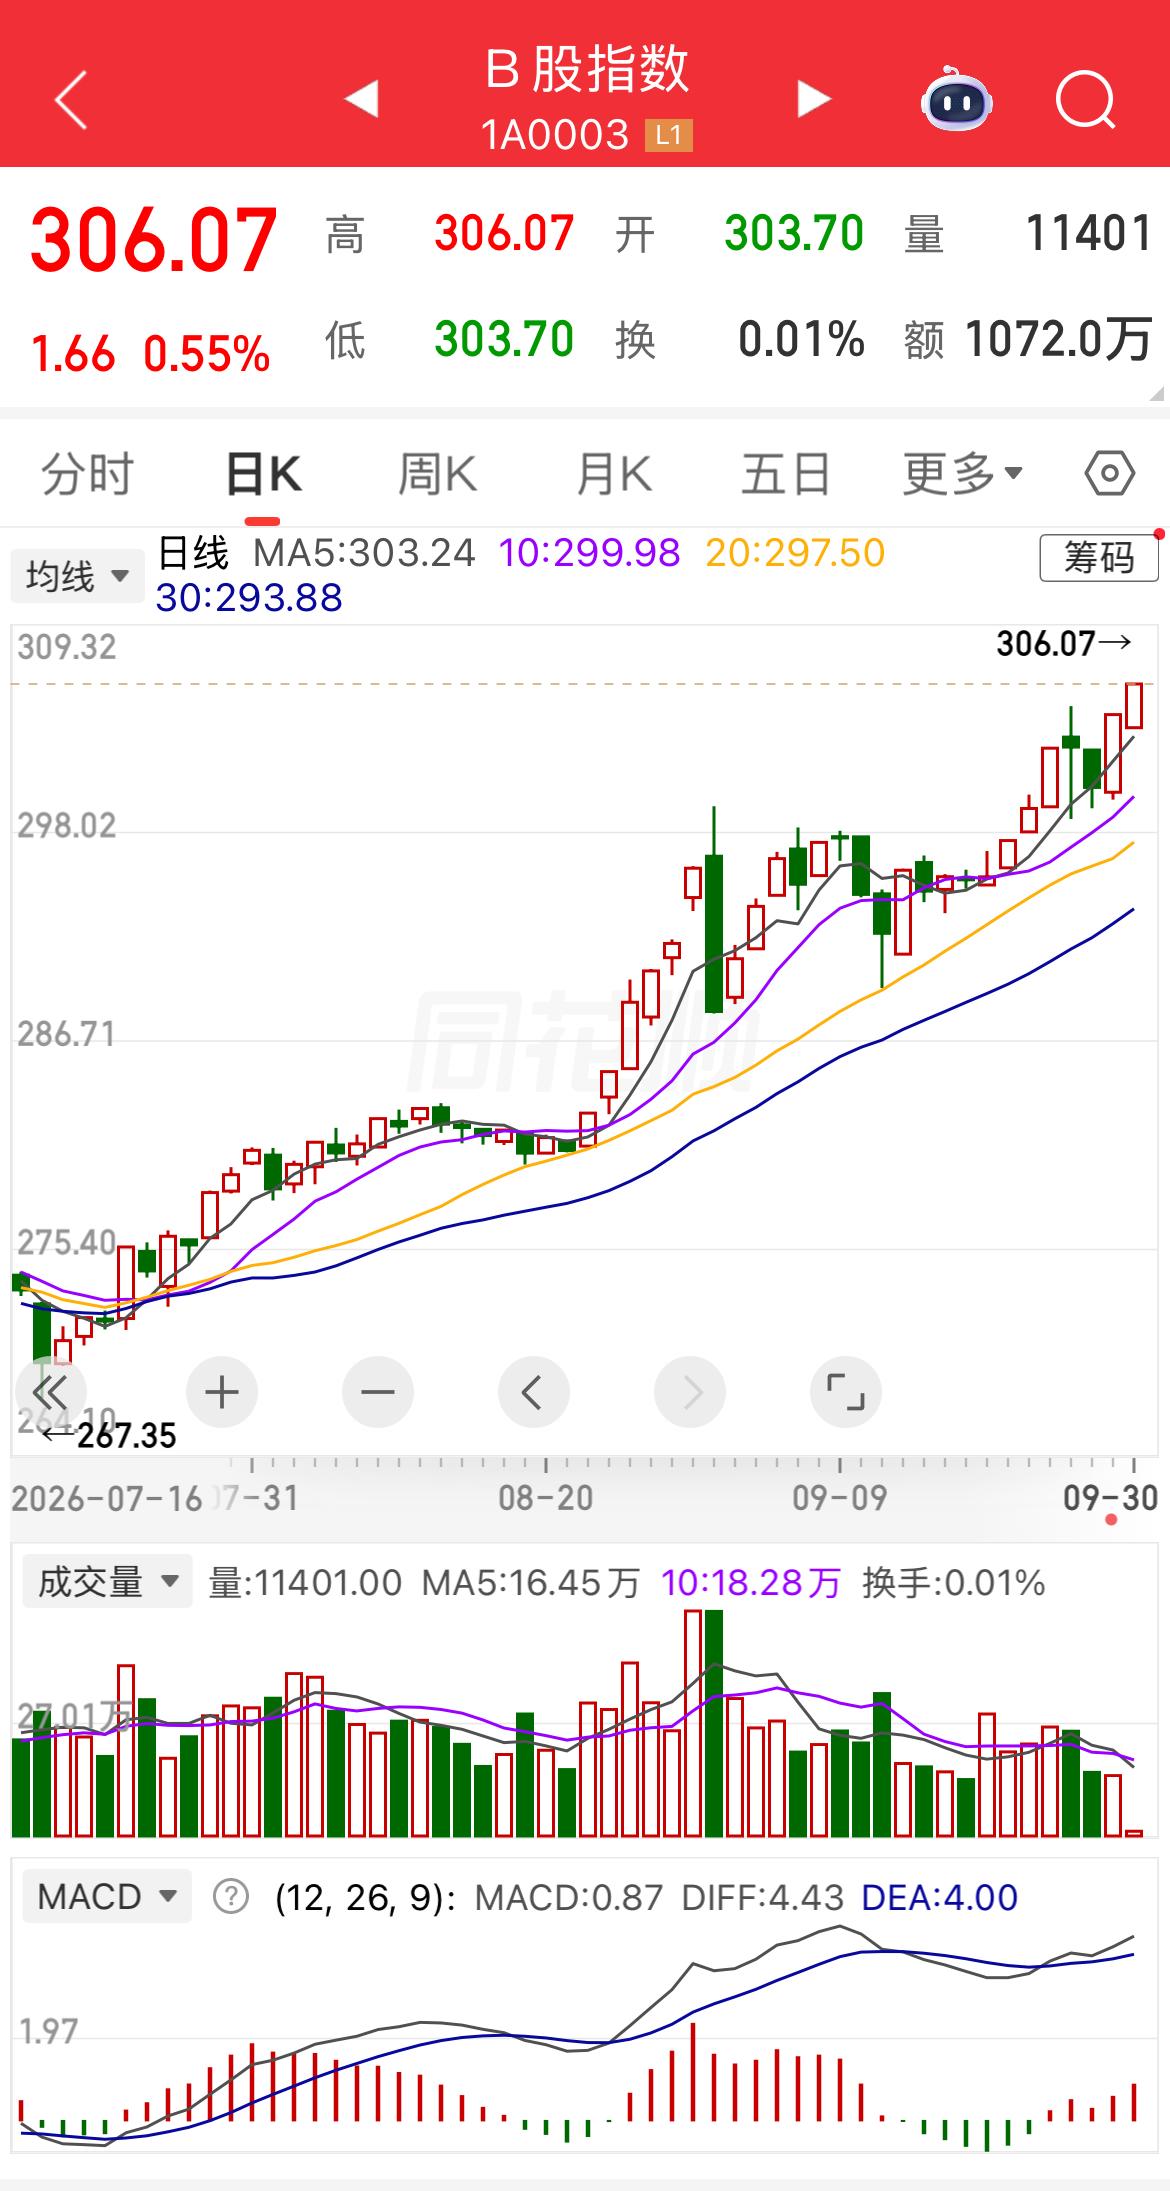This screenshot has height=2191, width=1170.
Task: Tap the current price 306.07 headline
Action: [x=154, y=240]
